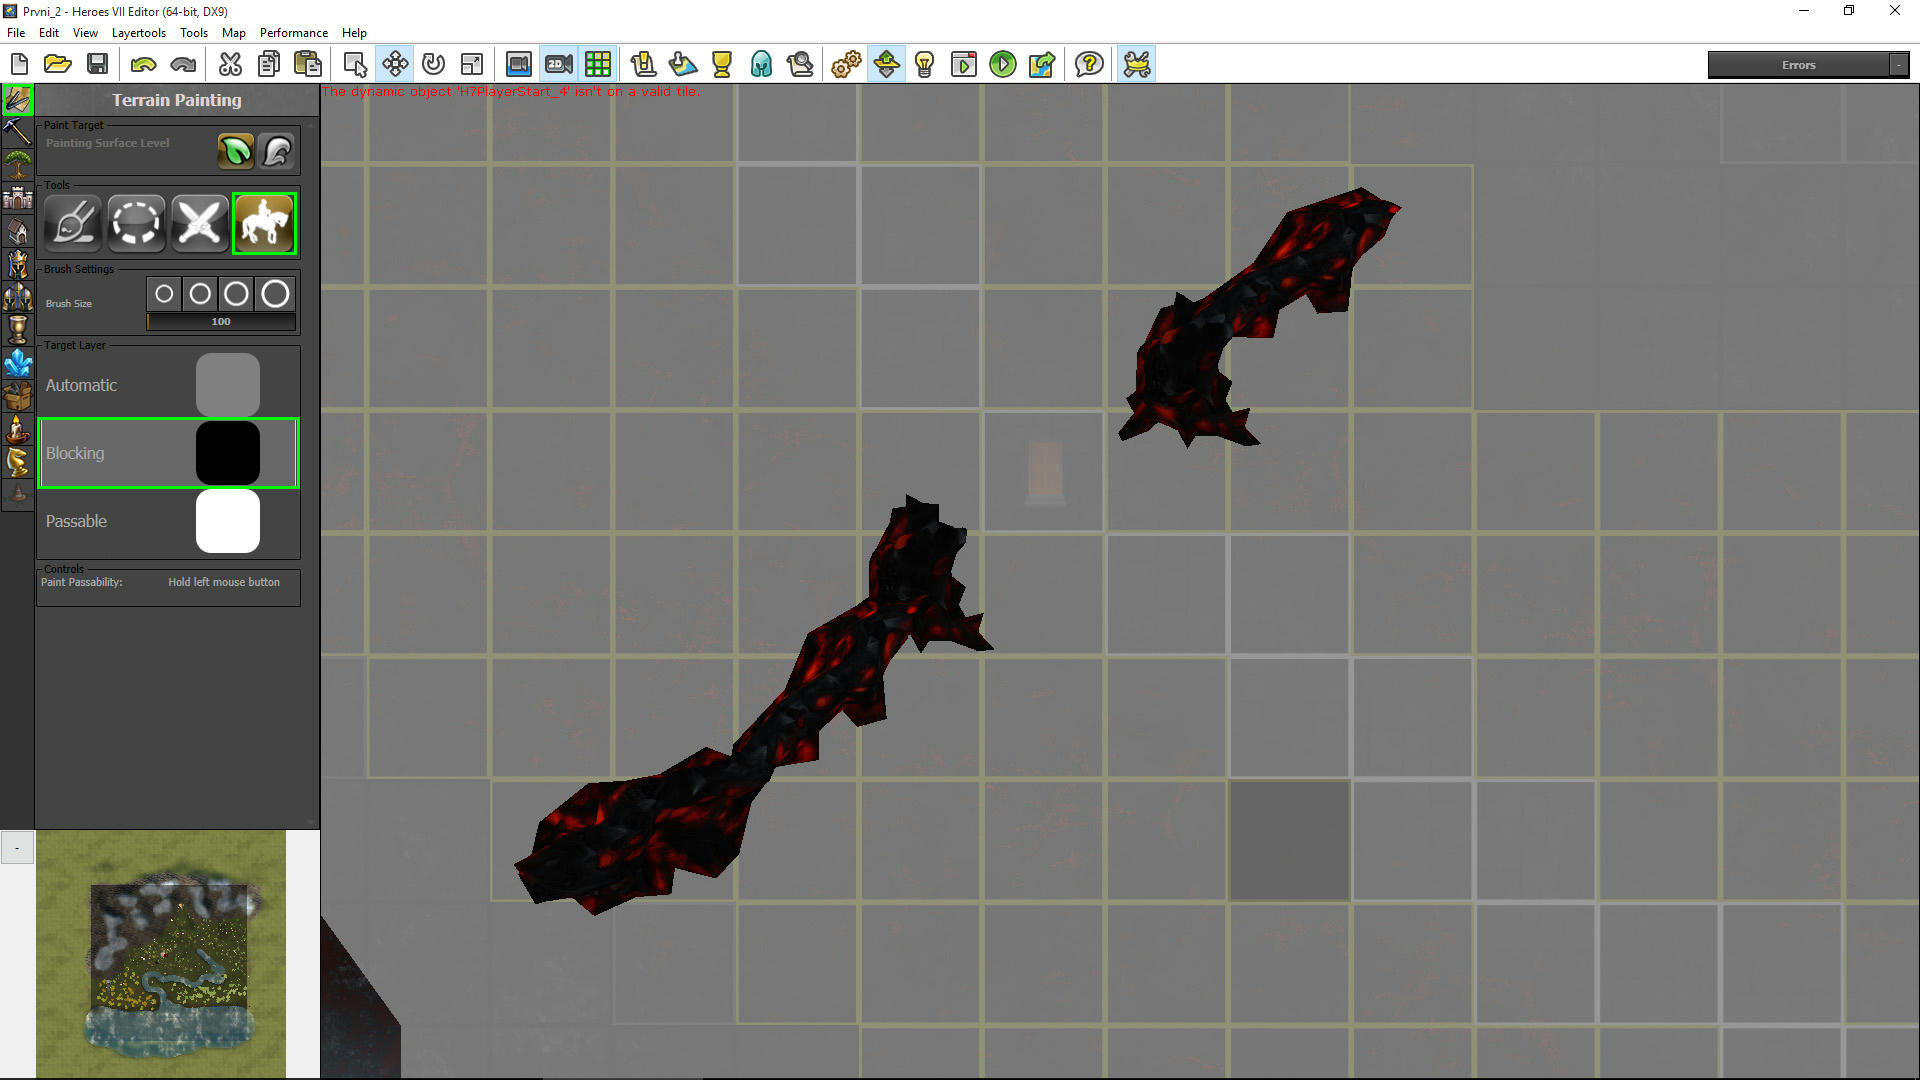Activate the select object cursor tool
Screen dimensions: 1920x1080
(x=355, y=65)
